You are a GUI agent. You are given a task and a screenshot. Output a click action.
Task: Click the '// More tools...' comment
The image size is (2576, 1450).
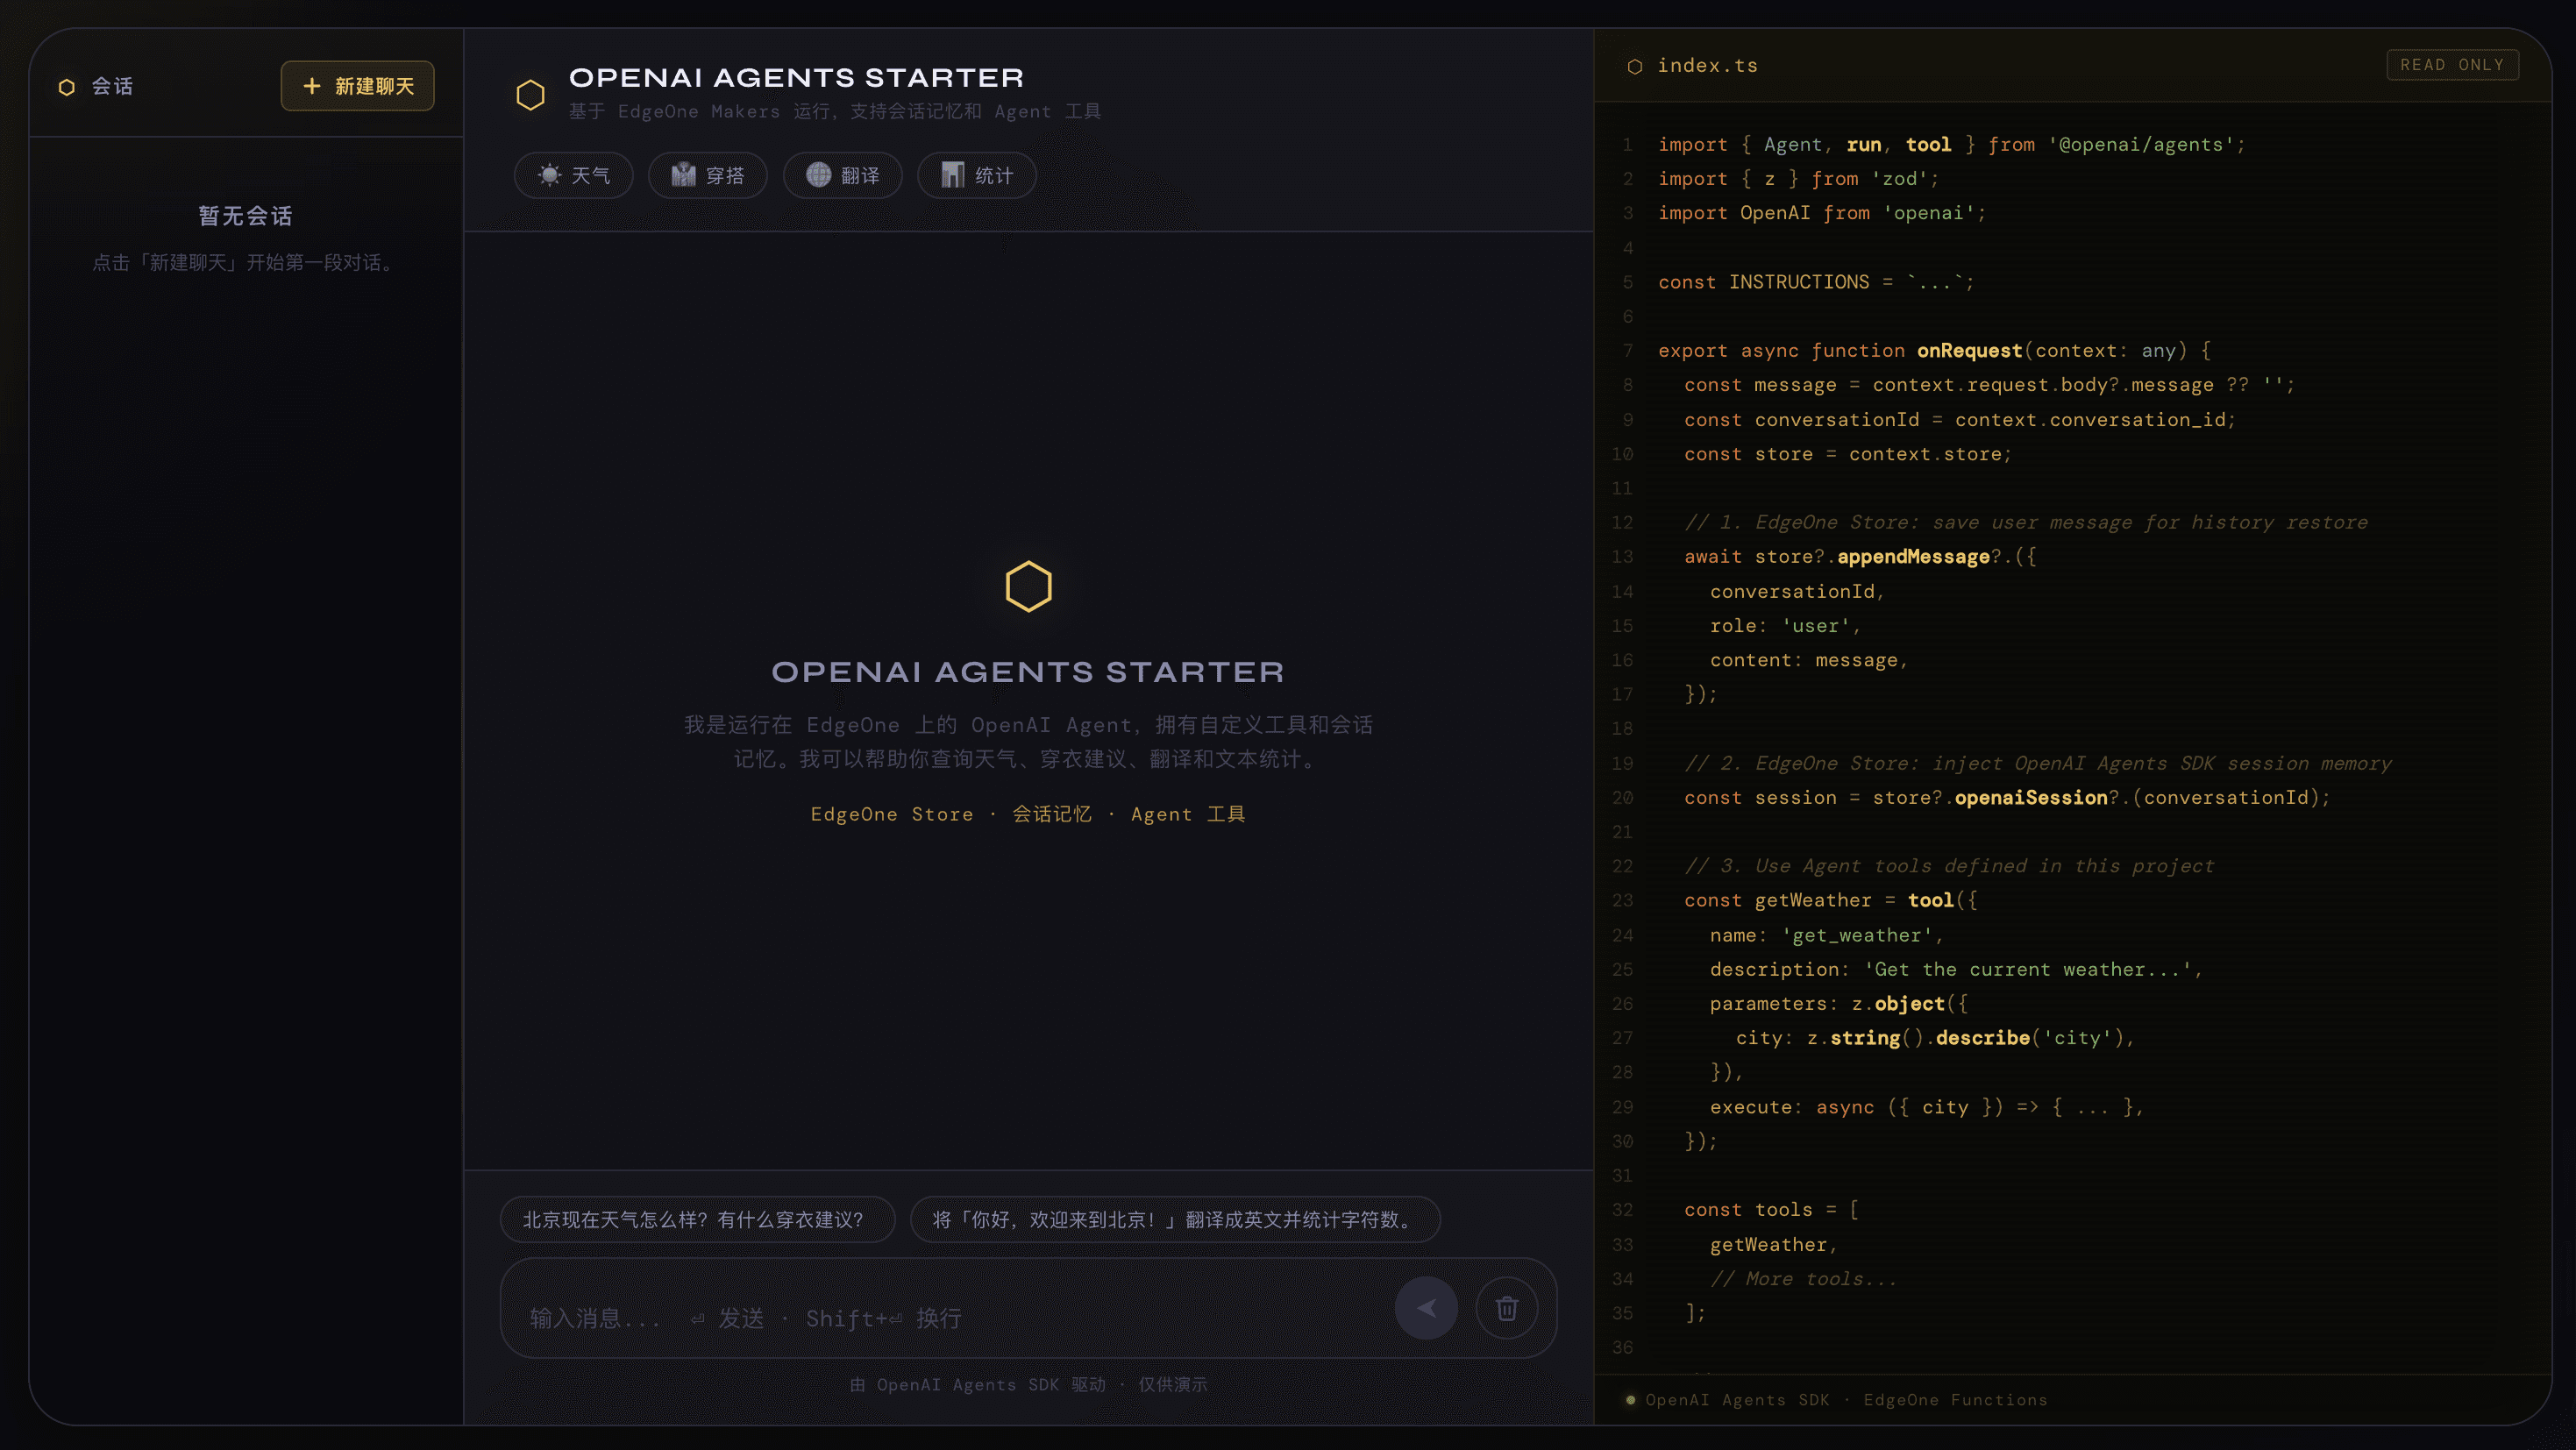coord(1803,1278)
